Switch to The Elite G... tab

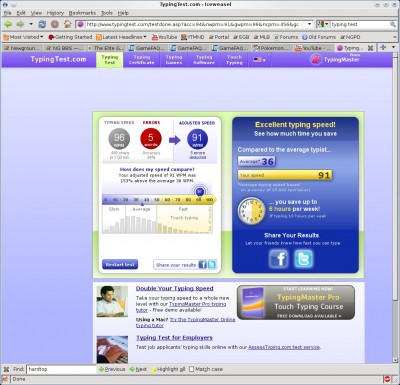(x=106, y=48)
